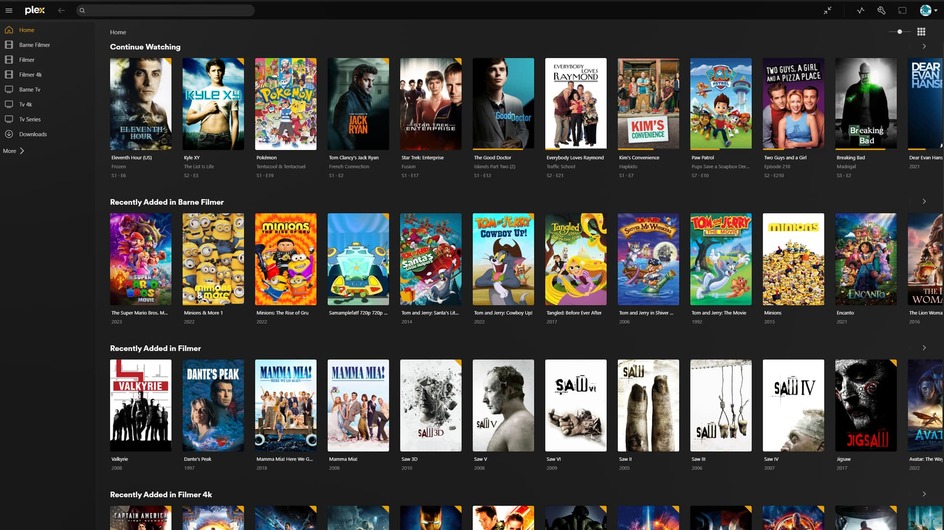944x530 pixels.
Task: Click the Tv Series monitor icon
Action: 8,119
